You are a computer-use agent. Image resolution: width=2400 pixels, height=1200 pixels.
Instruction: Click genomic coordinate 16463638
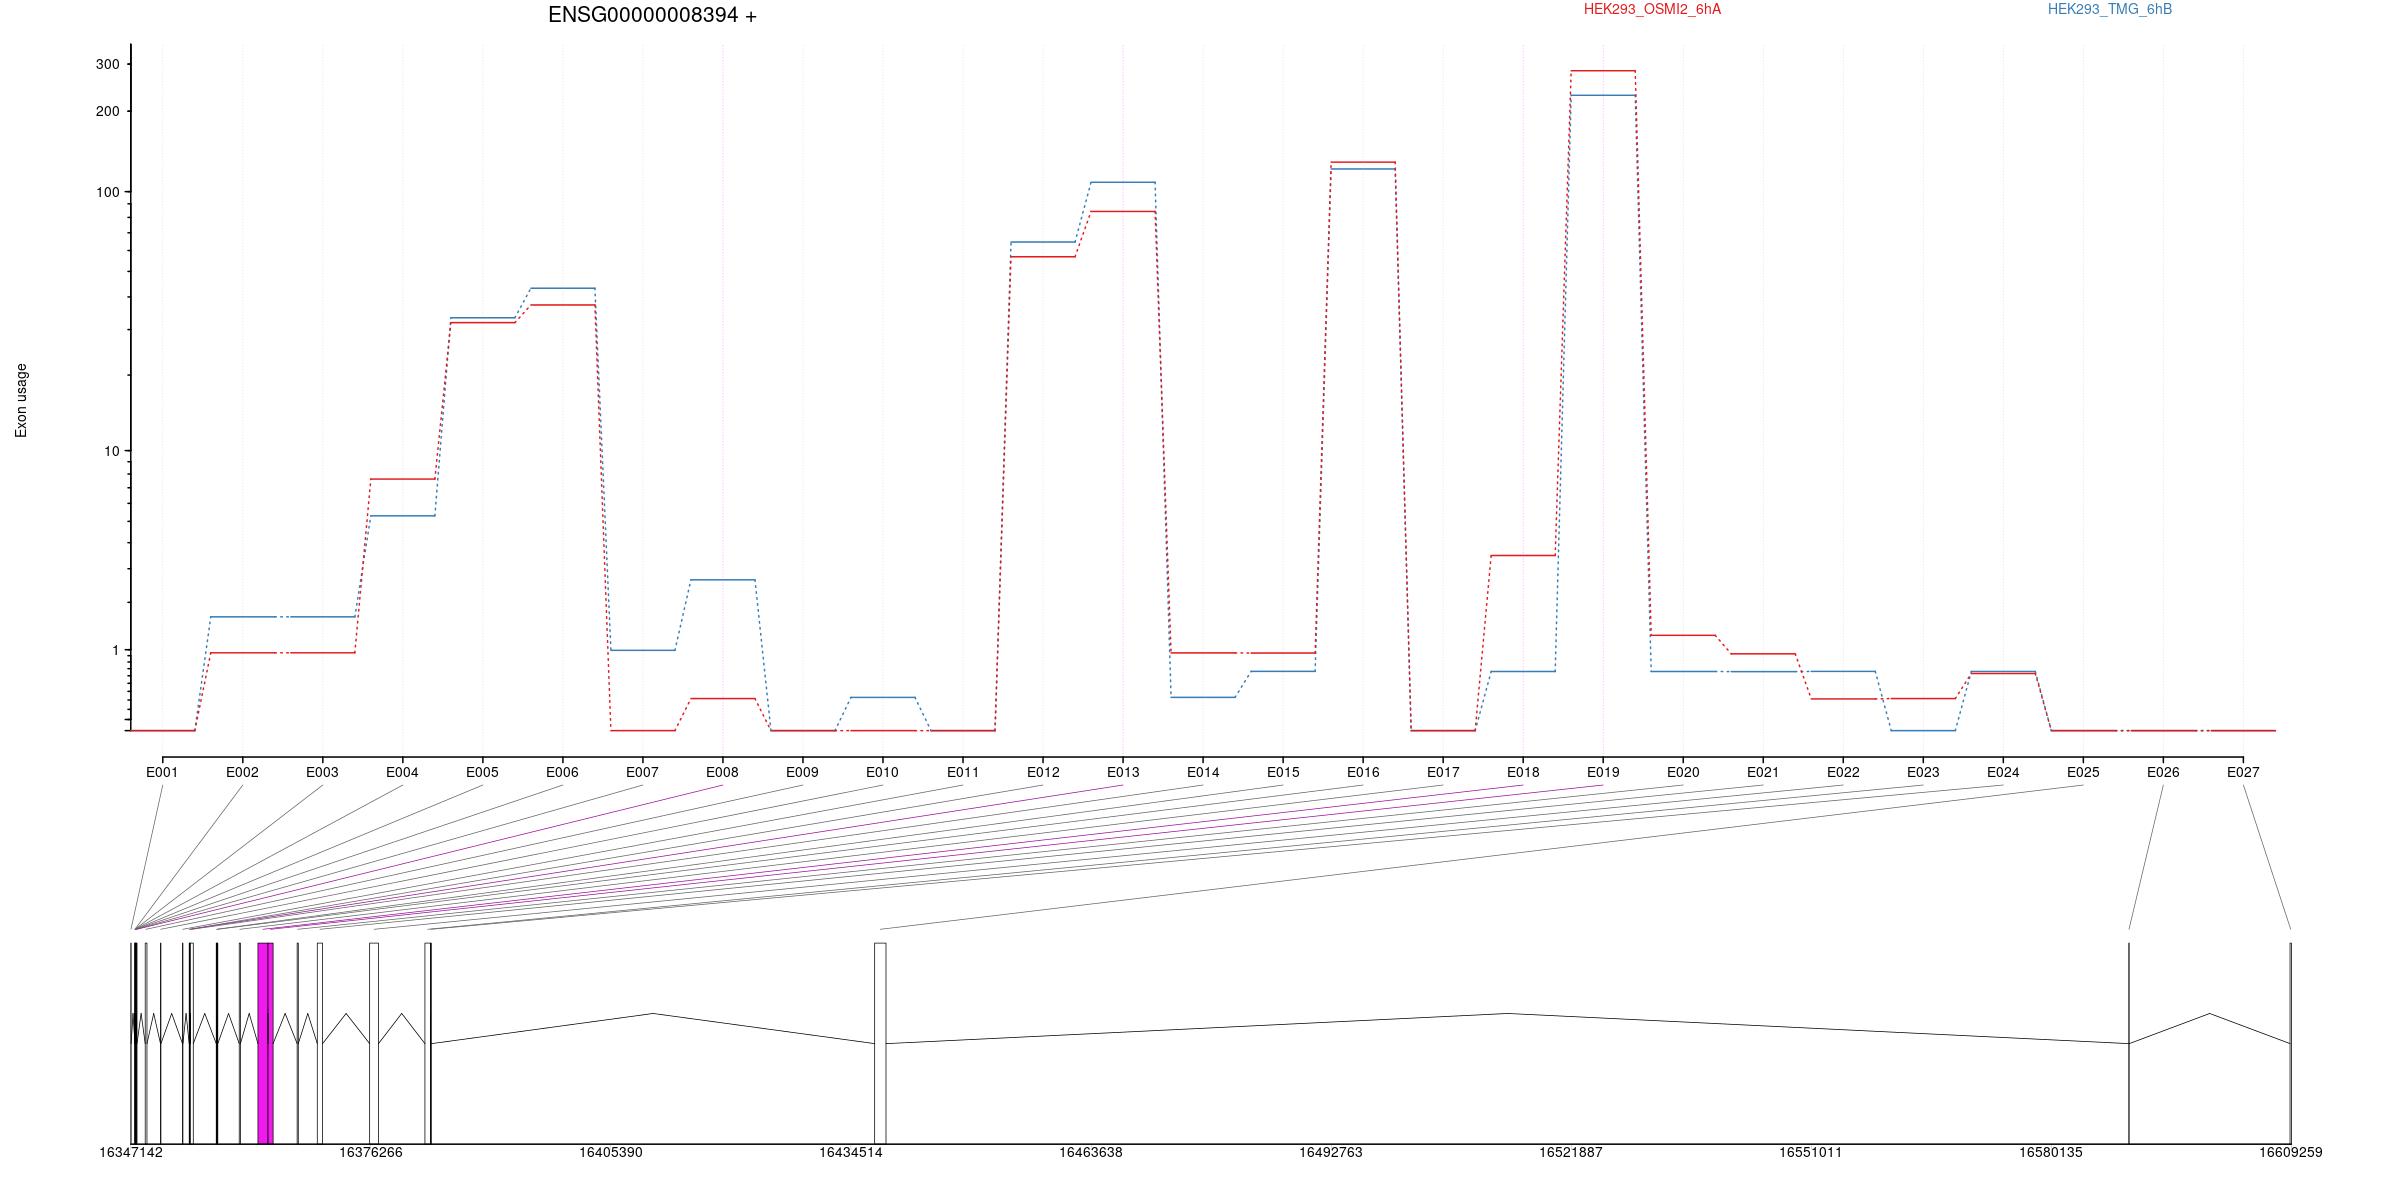coord(1091,1152)
